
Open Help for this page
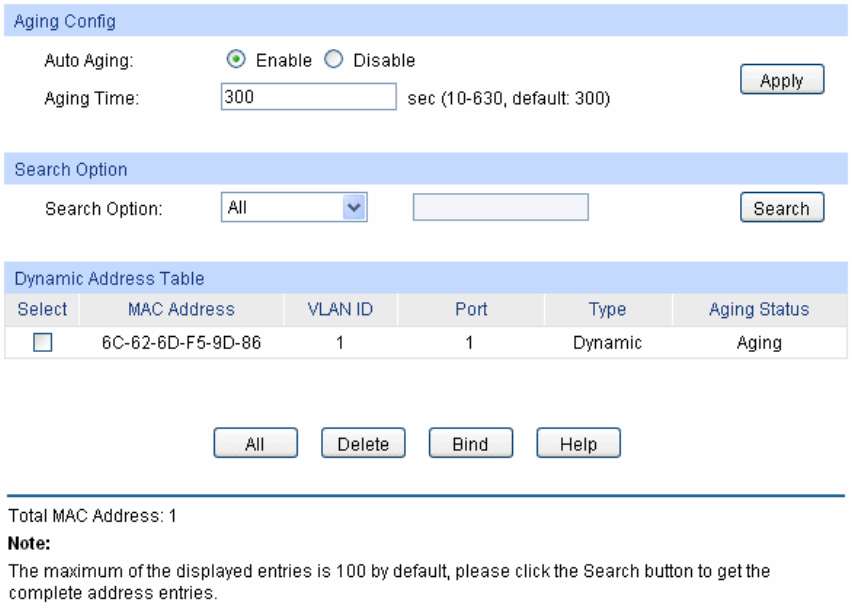click(578, 444)
